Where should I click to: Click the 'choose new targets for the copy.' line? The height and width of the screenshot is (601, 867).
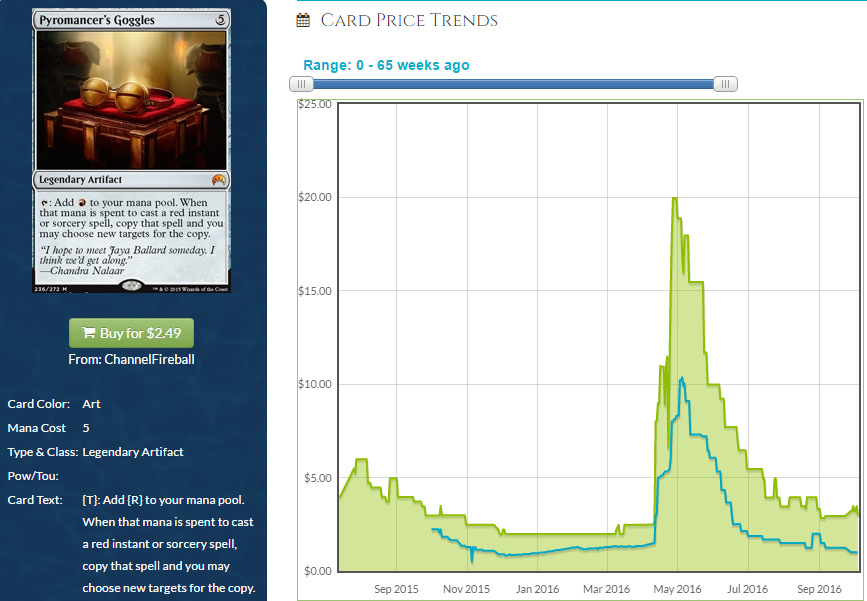pos(169,588)
